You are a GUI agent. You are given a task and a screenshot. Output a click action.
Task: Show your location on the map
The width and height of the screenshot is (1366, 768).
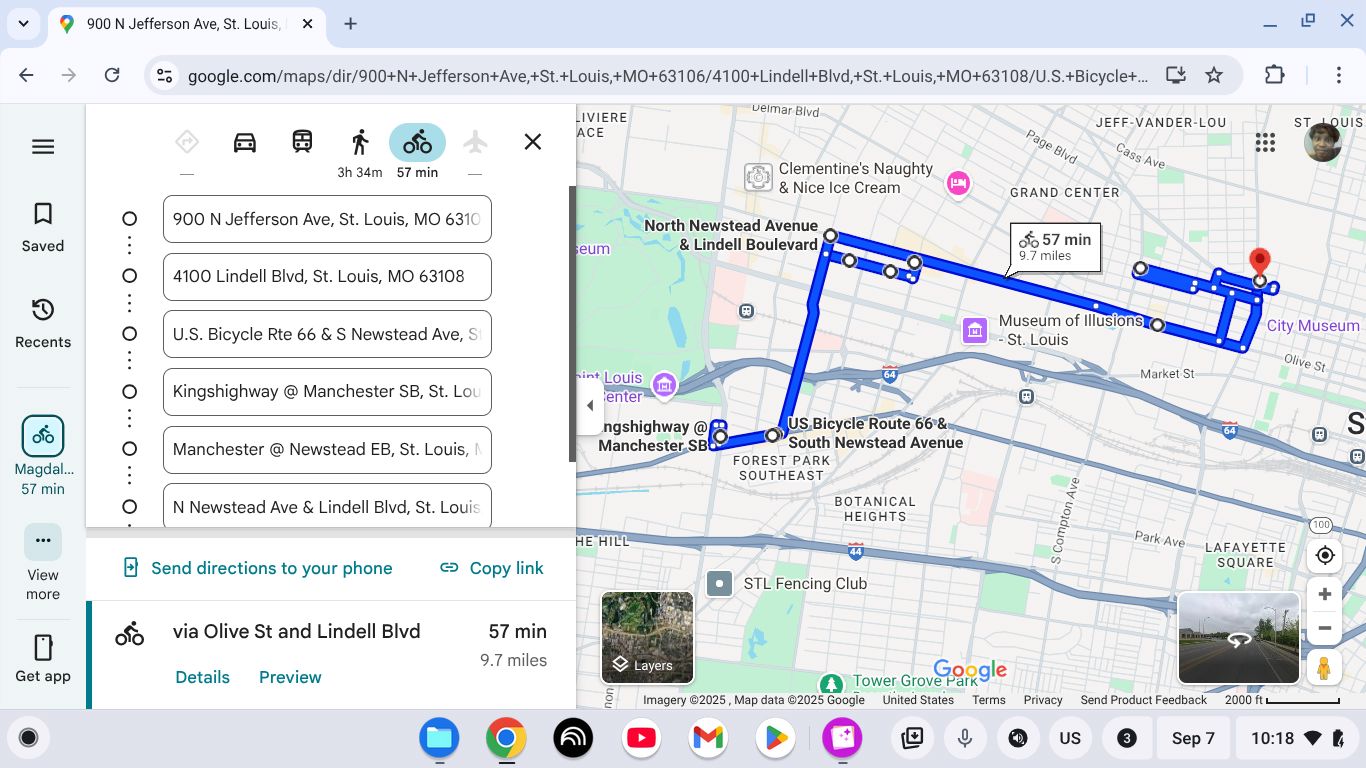(1325, 555)
